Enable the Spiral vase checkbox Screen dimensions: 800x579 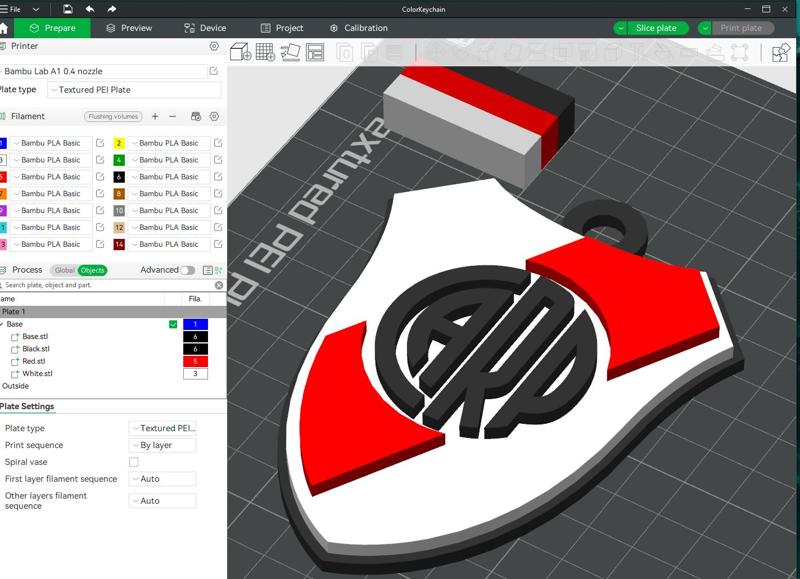point(134,462)
